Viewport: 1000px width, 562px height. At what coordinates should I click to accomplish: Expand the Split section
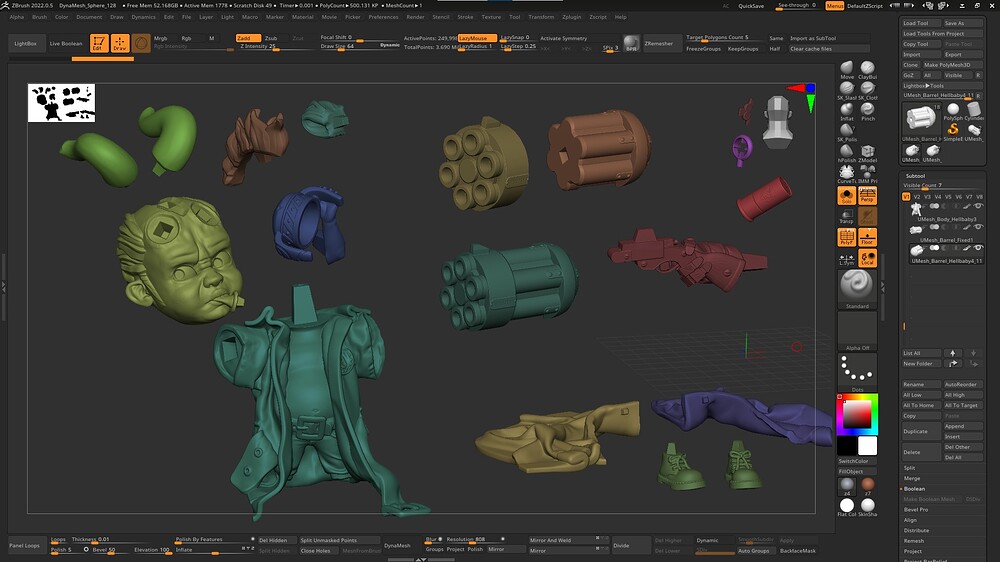pos(909,468)
